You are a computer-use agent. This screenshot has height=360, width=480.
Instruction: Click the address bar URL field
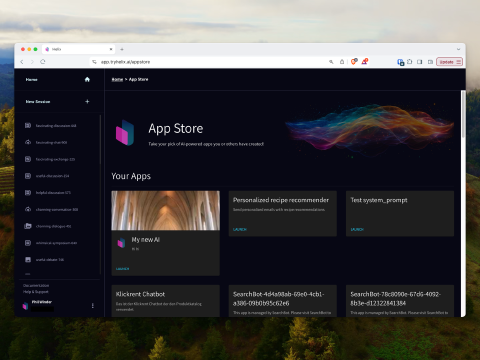[213, 62]
